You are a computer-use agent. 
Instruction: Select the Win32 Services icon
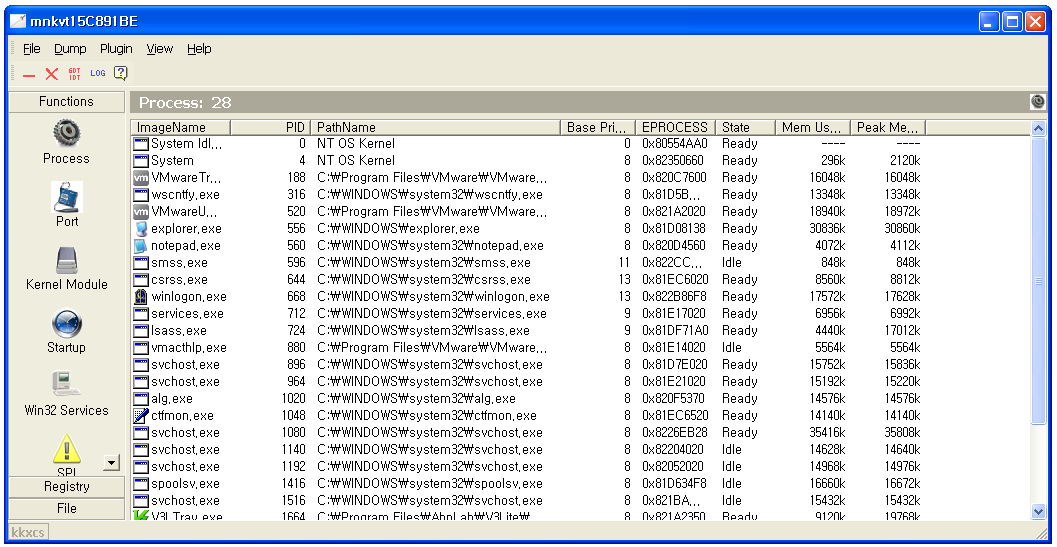pos(66,385)
